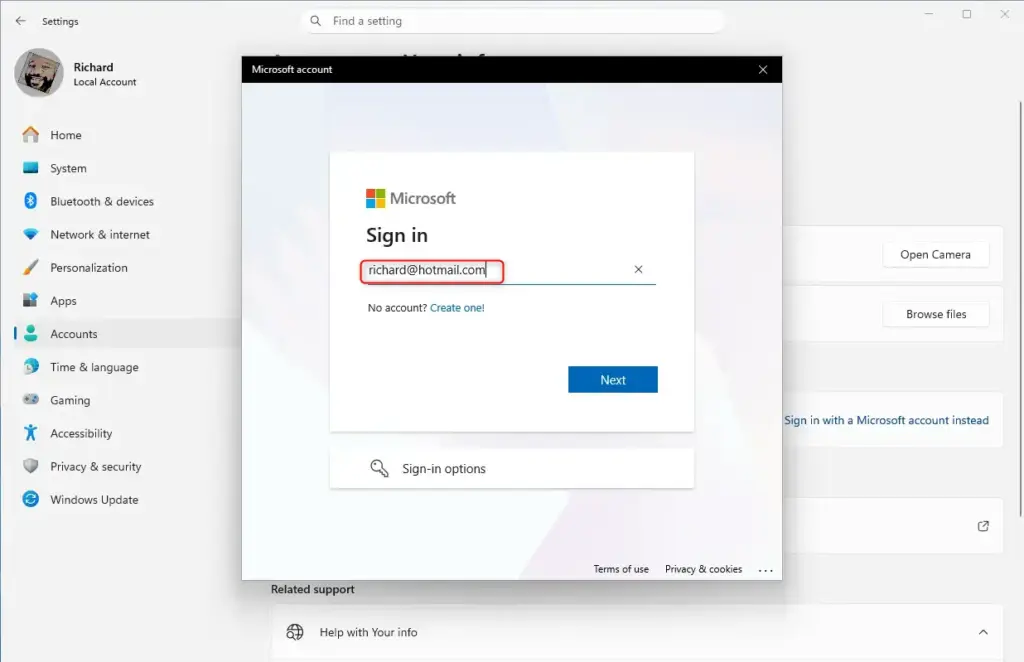Click the Network wifi icon
Screen dimensions: 1024x662
tap(31, 234)
